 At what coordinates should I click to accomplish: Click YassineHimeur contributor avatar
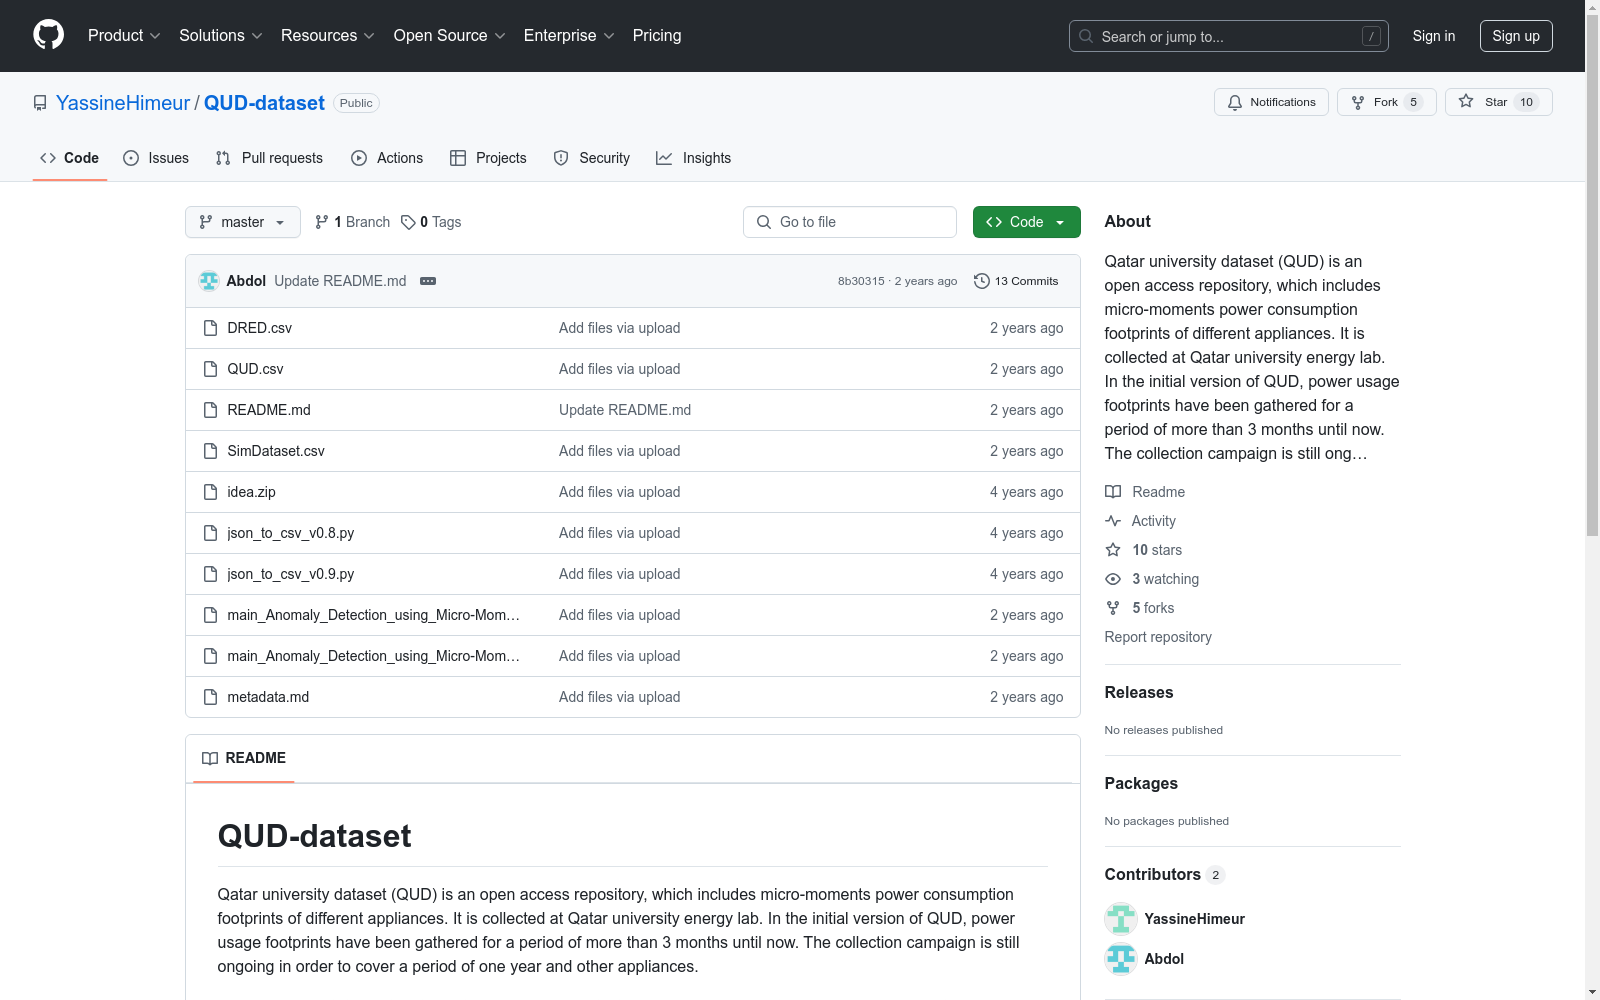click(1121, 919)
